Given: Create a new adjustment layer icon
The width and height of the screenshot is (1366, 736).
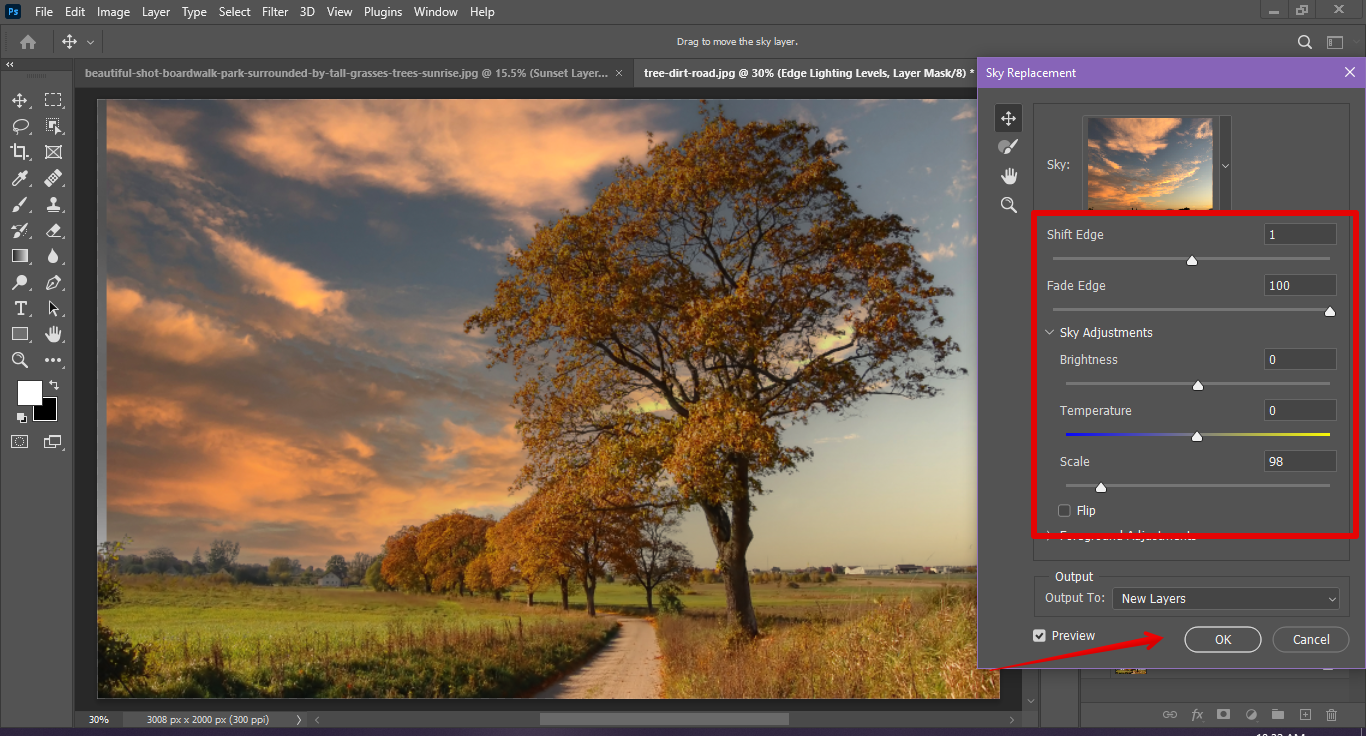Looking at the screenshot, I should tap(1251, 715).
